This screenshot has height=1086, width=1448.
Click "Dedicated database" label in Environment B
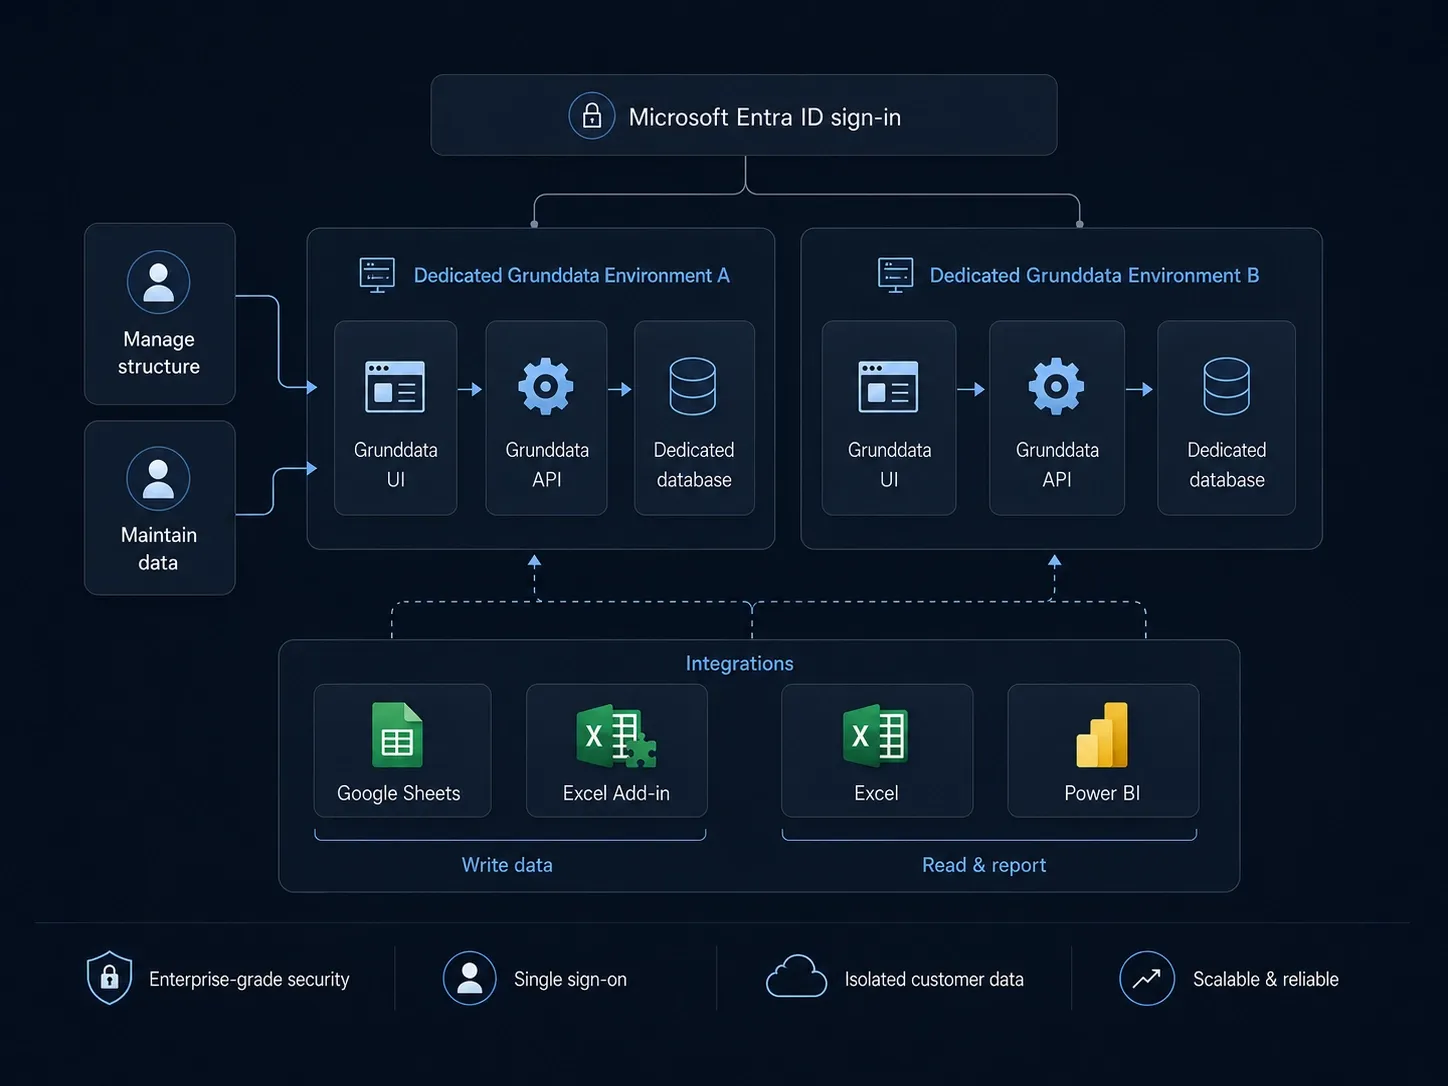(x=1227, y=465)
